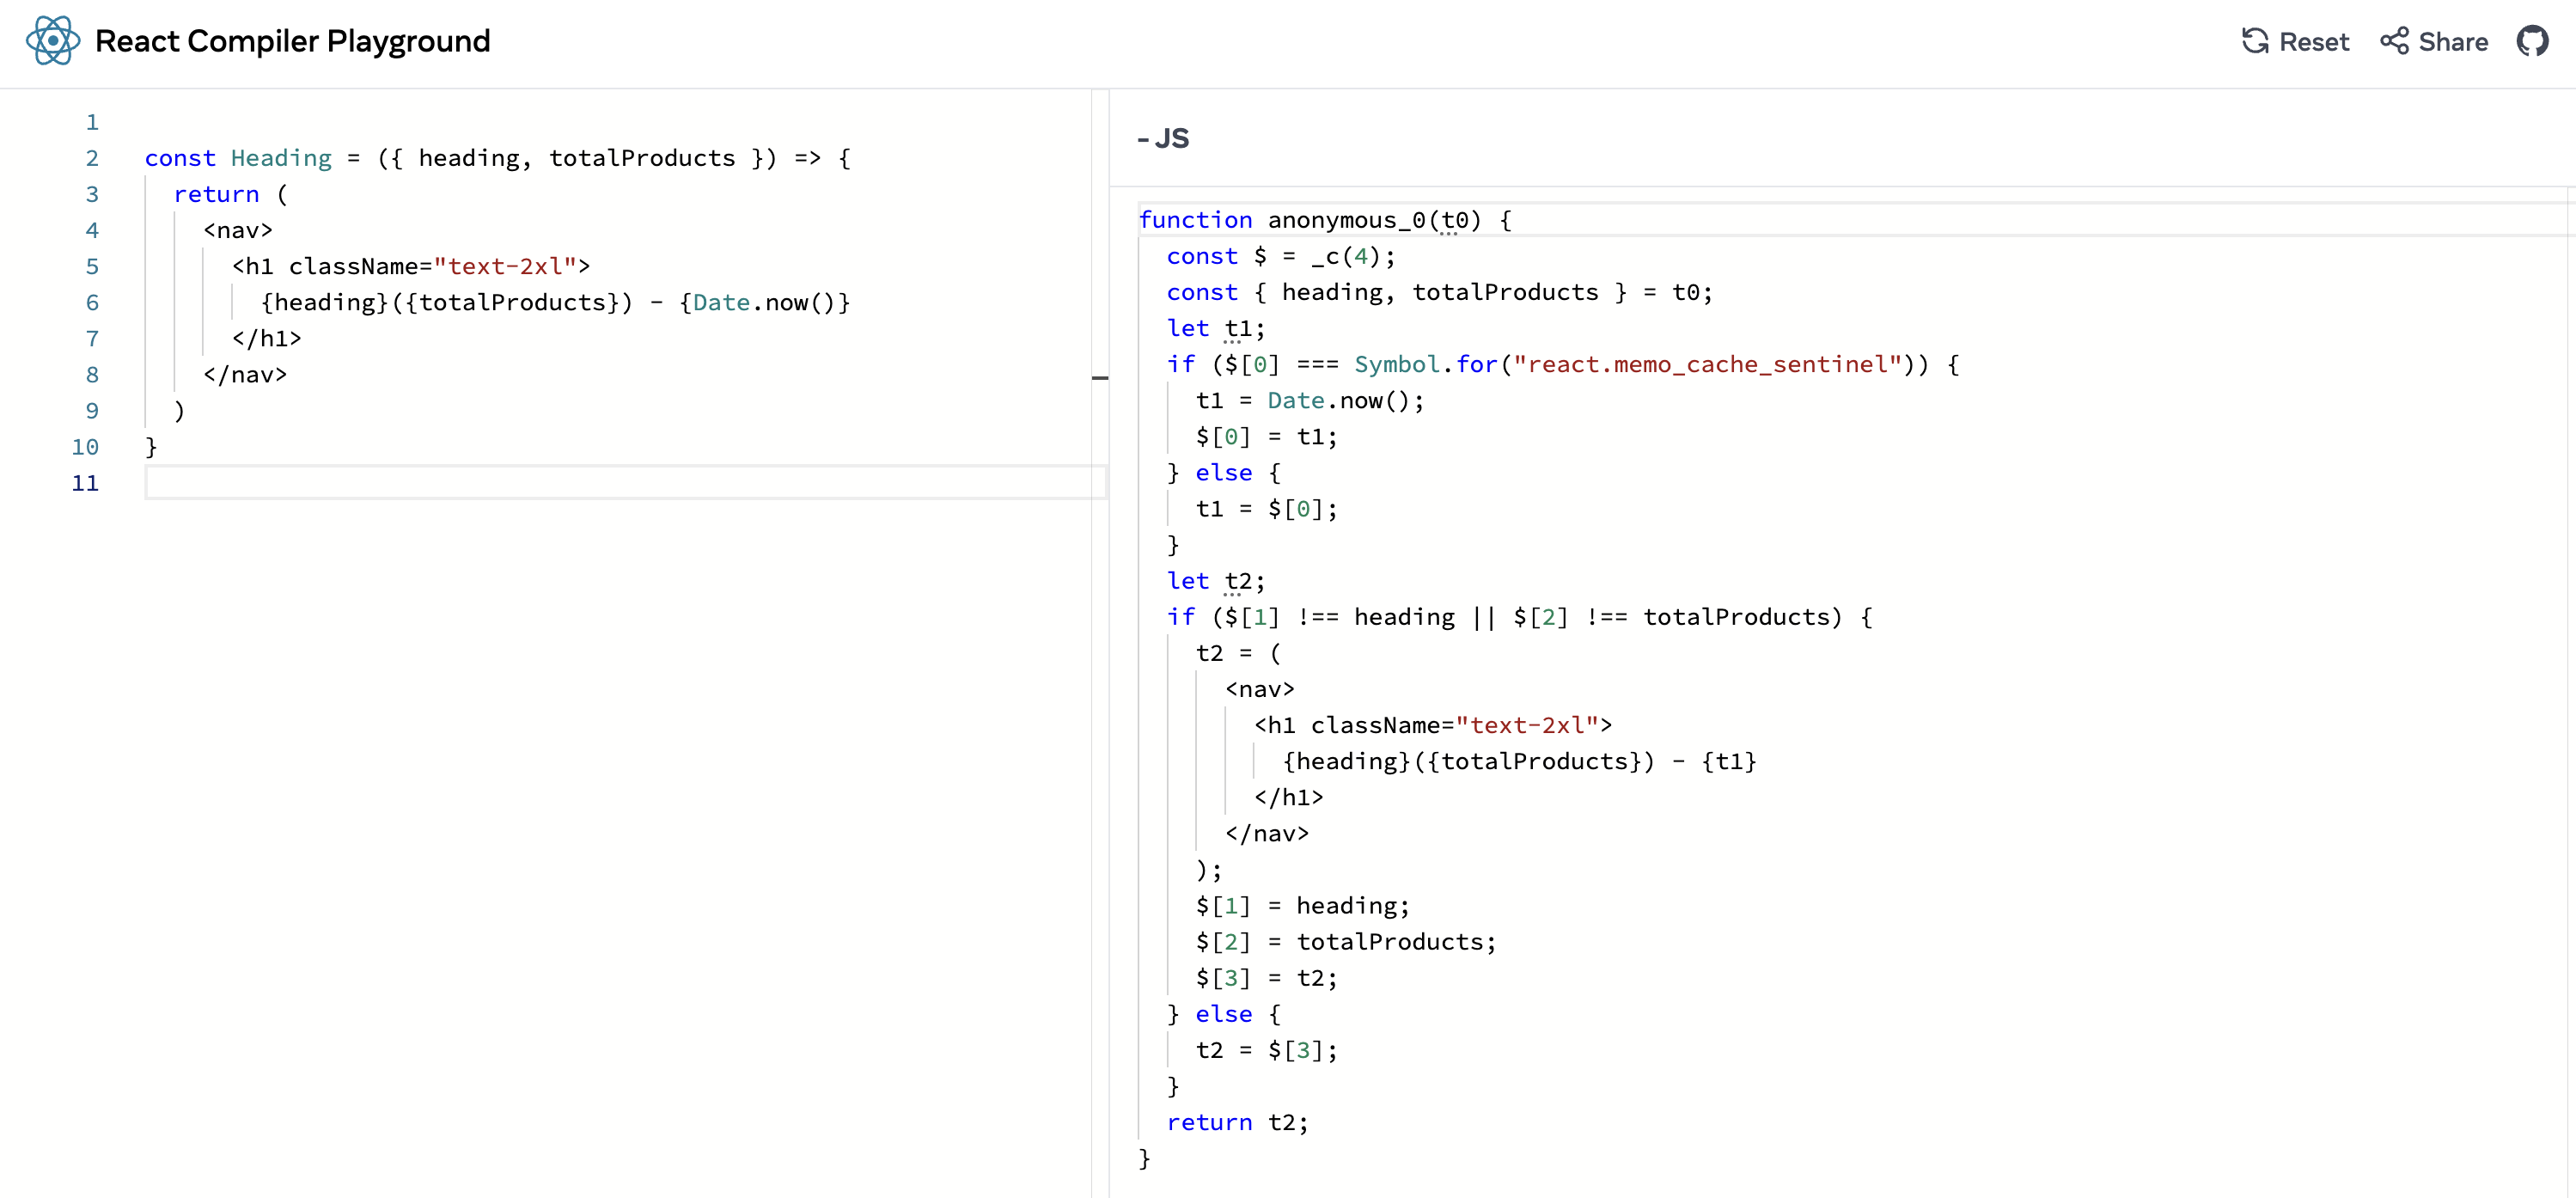
Task: Click React Compiler Playground title
Action: click(x=292, y=41)
